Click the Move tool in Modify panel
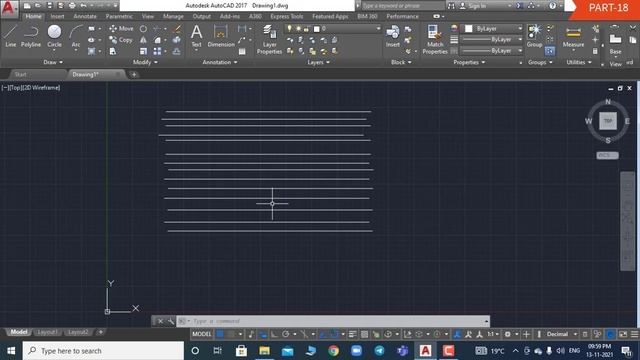 pos(121,29)
